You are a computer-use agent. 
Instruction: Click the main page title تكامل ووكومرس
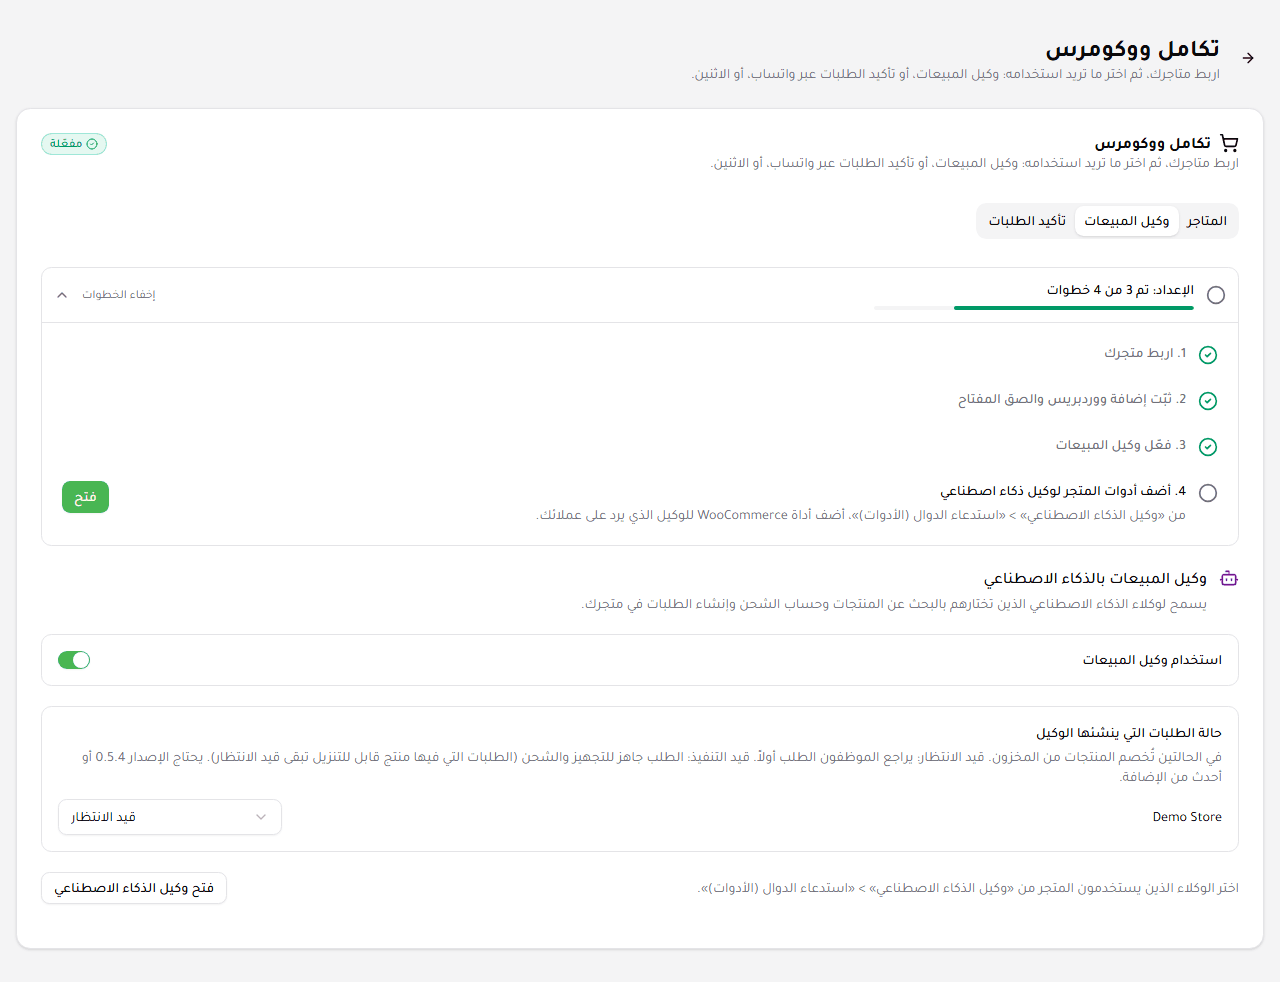coord(1132,49)
